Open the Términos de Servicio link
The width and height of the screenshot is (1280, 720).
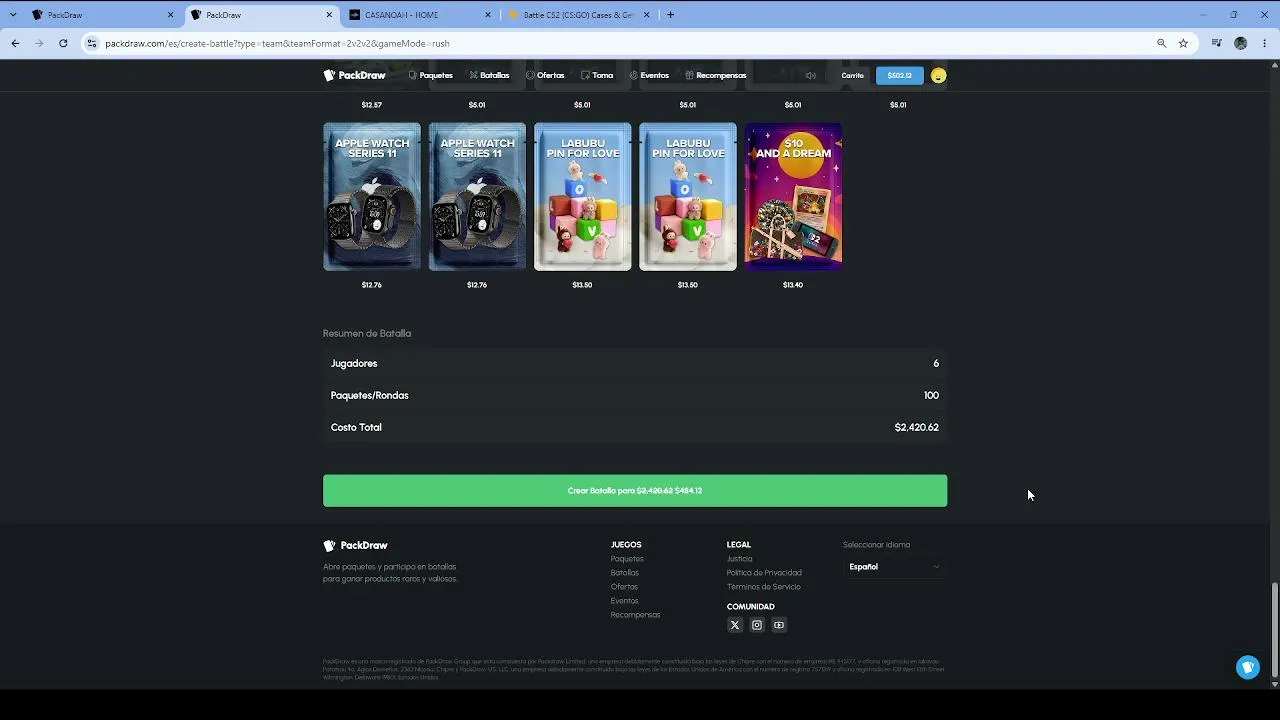tap(764, 587)
